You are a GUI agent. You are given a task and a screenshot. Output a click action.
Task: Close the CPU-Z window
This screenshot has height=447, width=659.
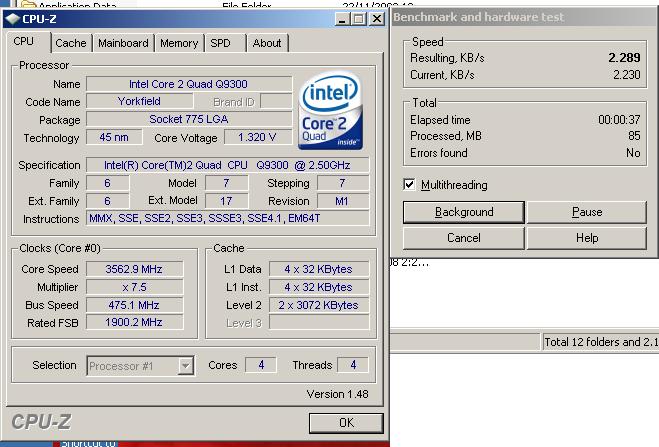[377, 19]
